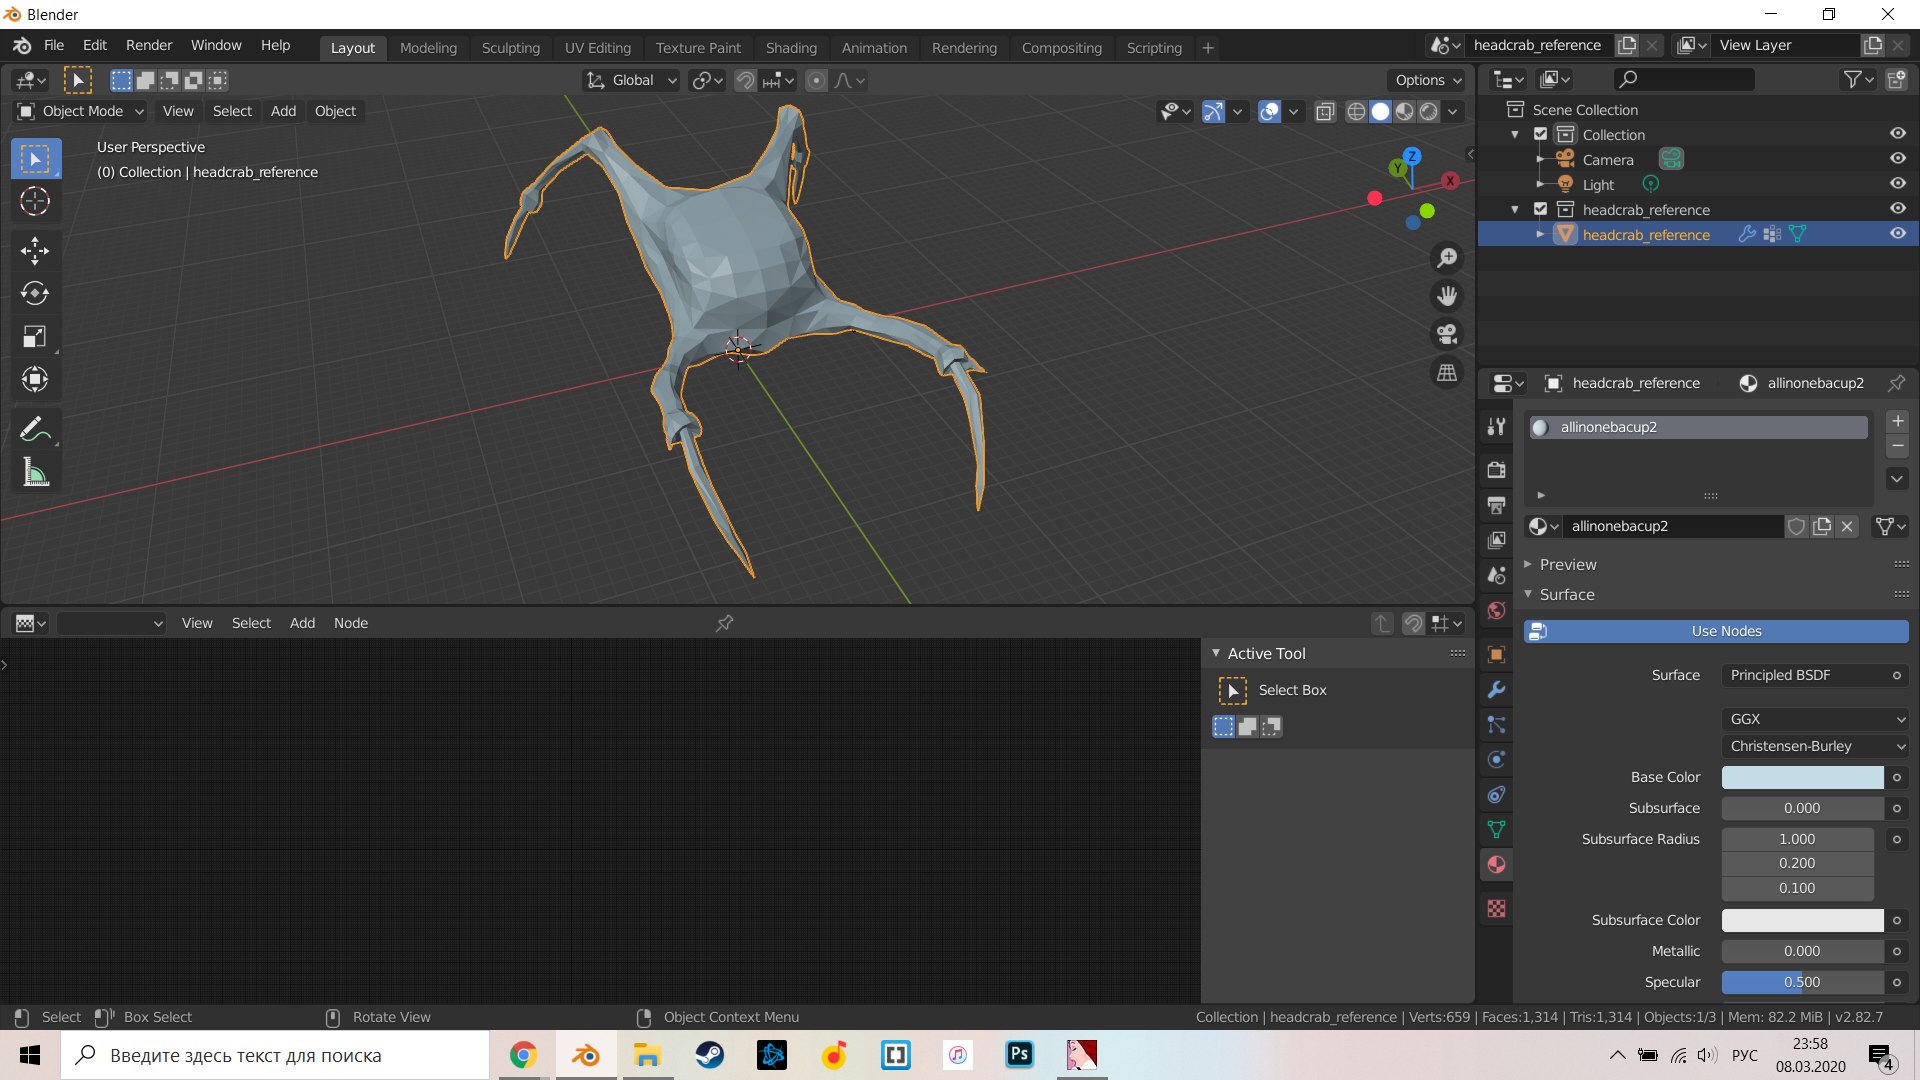This screenshot has height=1080, width=1920.
Task: Click the Select Box tool in toolbar
Action: [x=35, y=158]
